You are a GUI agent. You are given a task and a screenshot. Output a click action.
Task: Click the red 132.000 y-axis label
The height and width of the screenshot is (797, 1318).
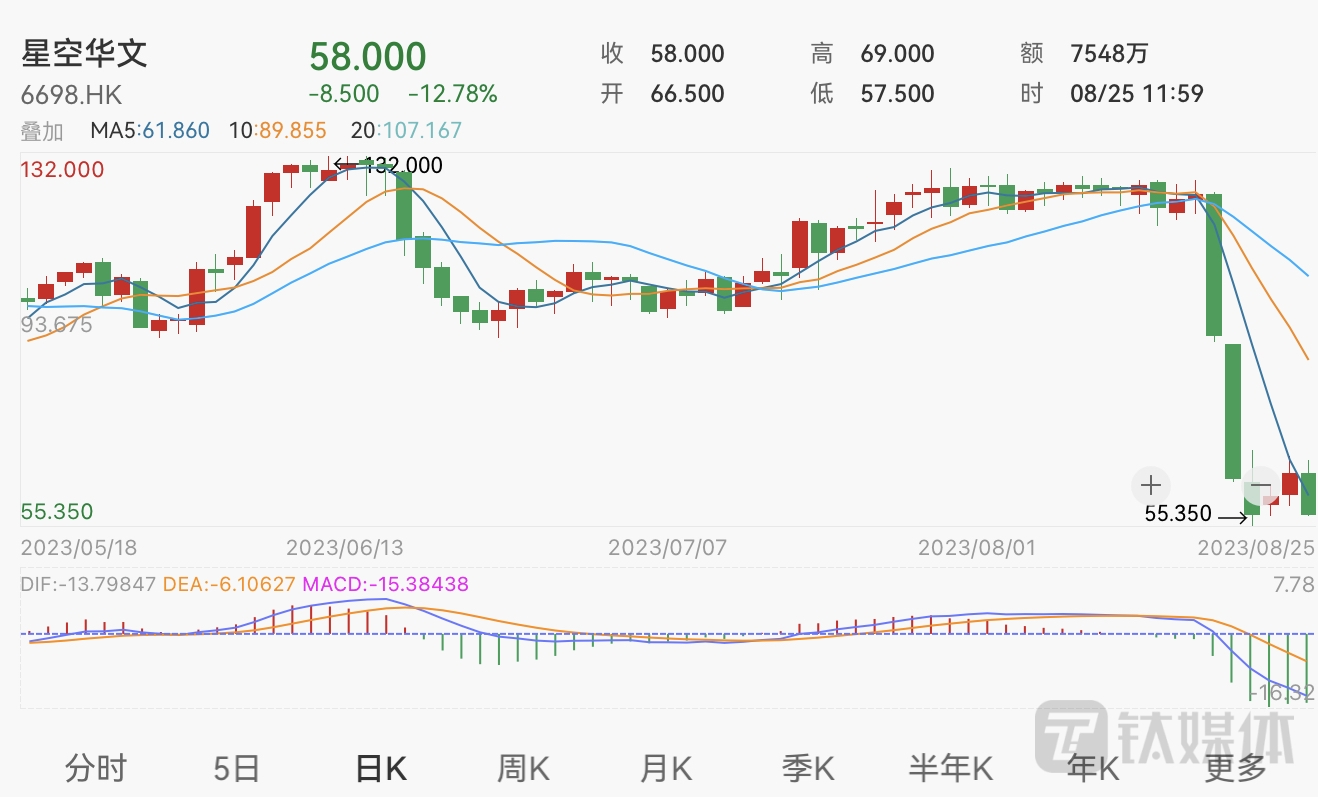(x=62, y=169)
